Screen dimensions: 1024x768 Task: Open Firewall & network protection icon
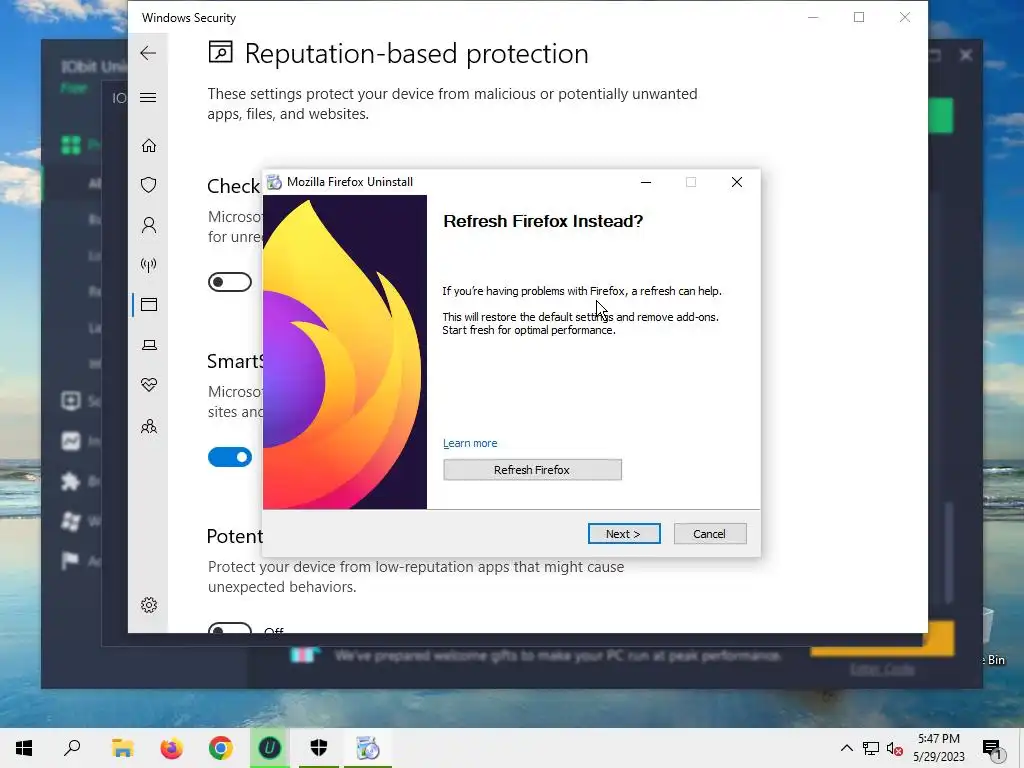pos(149,264)
